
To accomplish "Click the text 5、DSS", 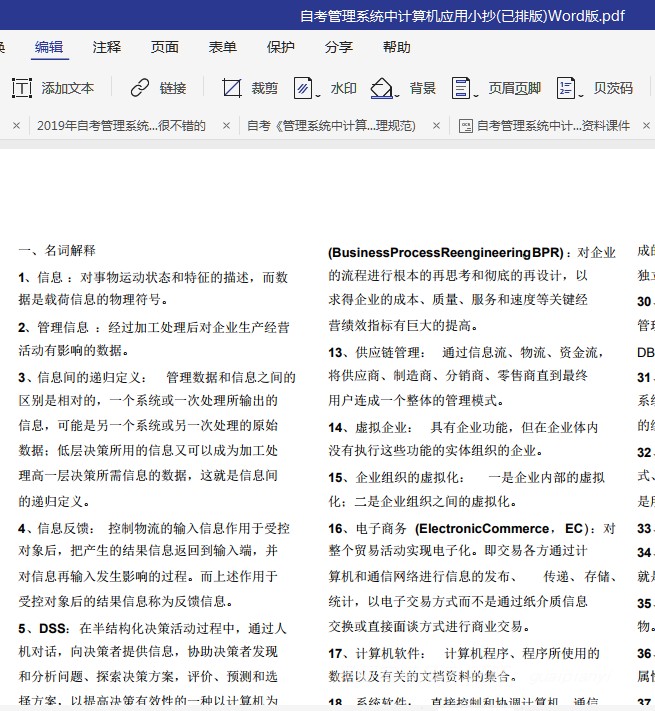I will [44, 628].
